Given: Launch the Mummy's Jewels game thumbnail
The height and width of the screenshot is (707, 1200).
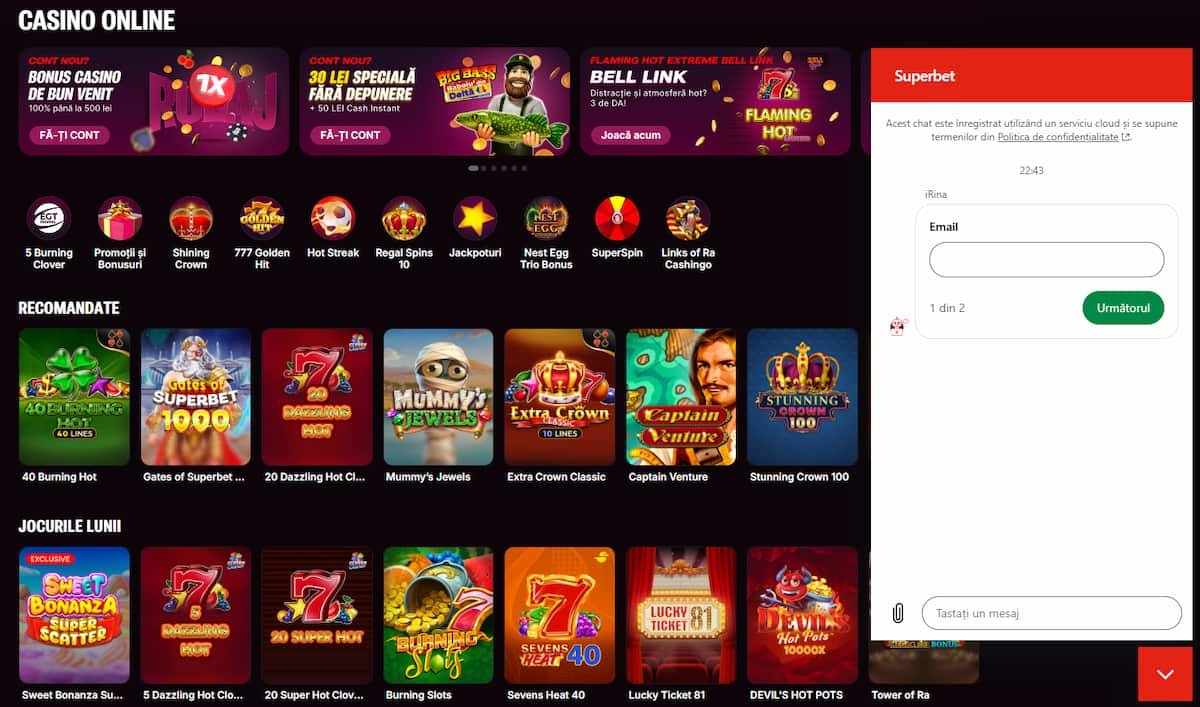Looking at the screenshot, I should tap(438, 397).
